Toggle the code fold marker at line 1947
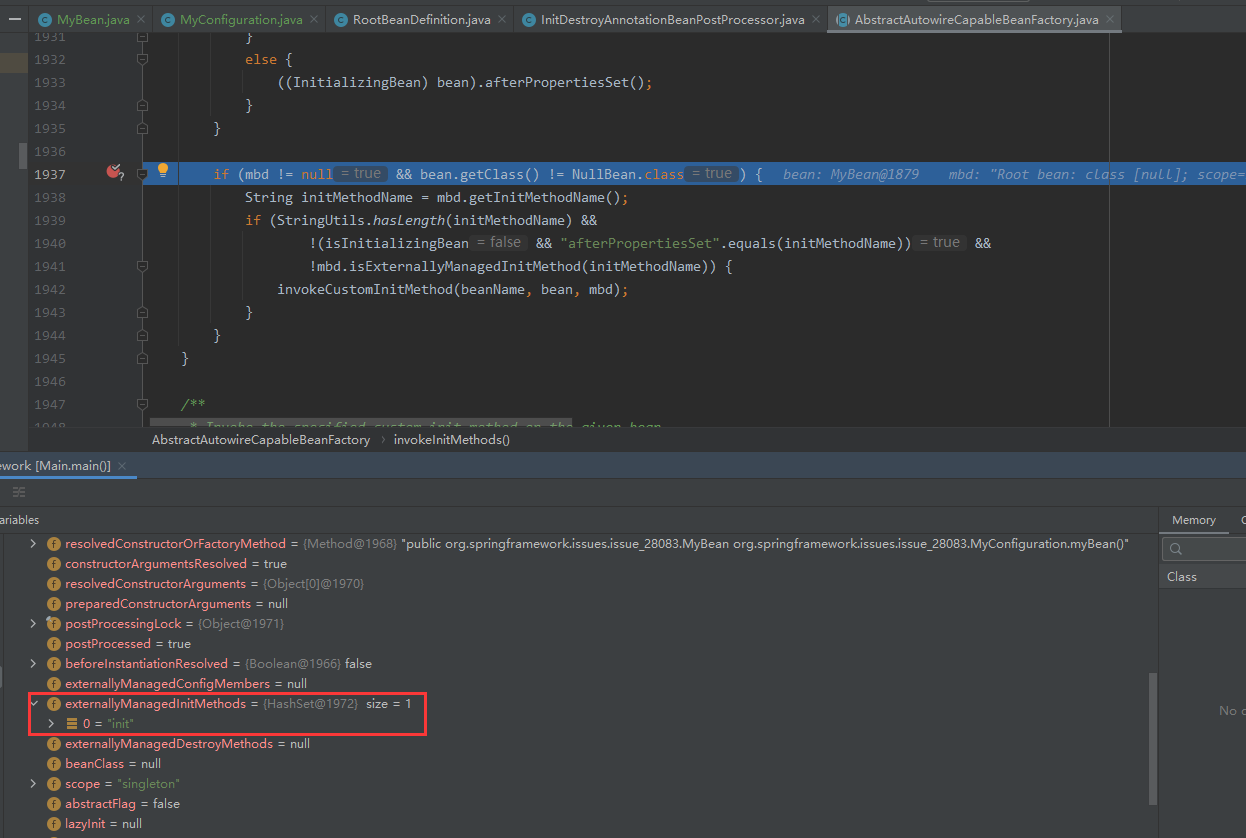The height and width of the screenshot is (838, 1246). coord(142,404)
